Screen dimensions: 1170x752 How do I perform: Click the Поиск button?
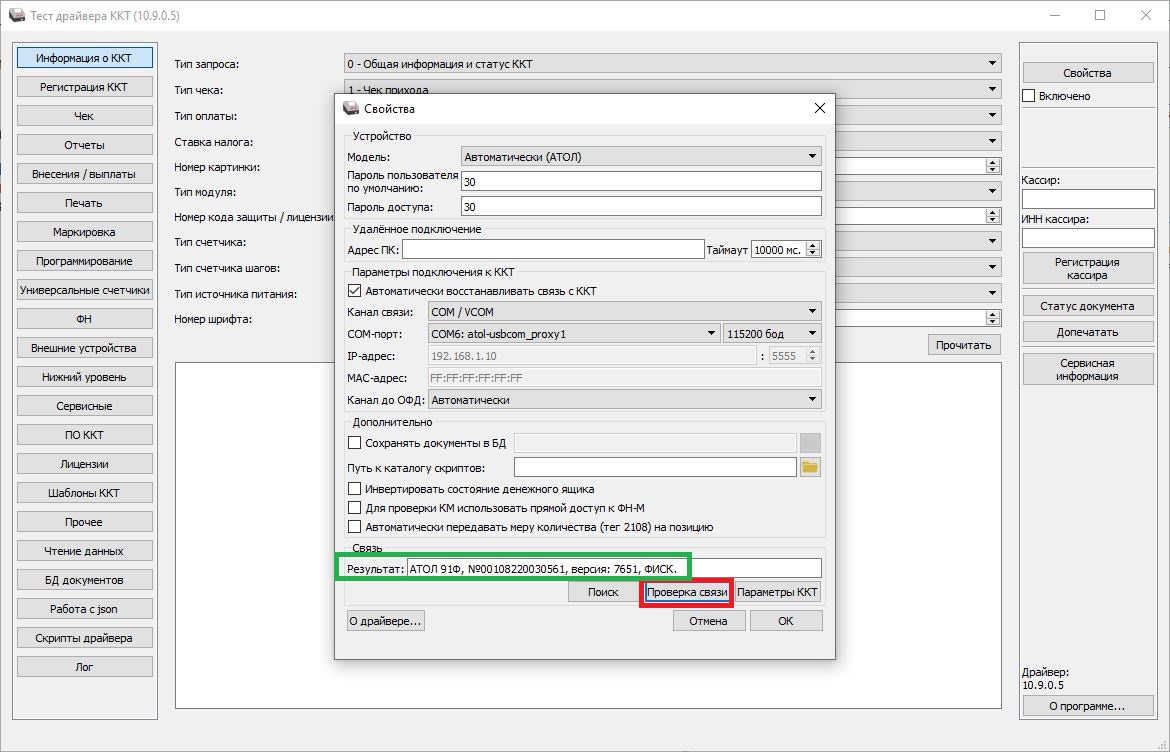click(x=602, y=592)
